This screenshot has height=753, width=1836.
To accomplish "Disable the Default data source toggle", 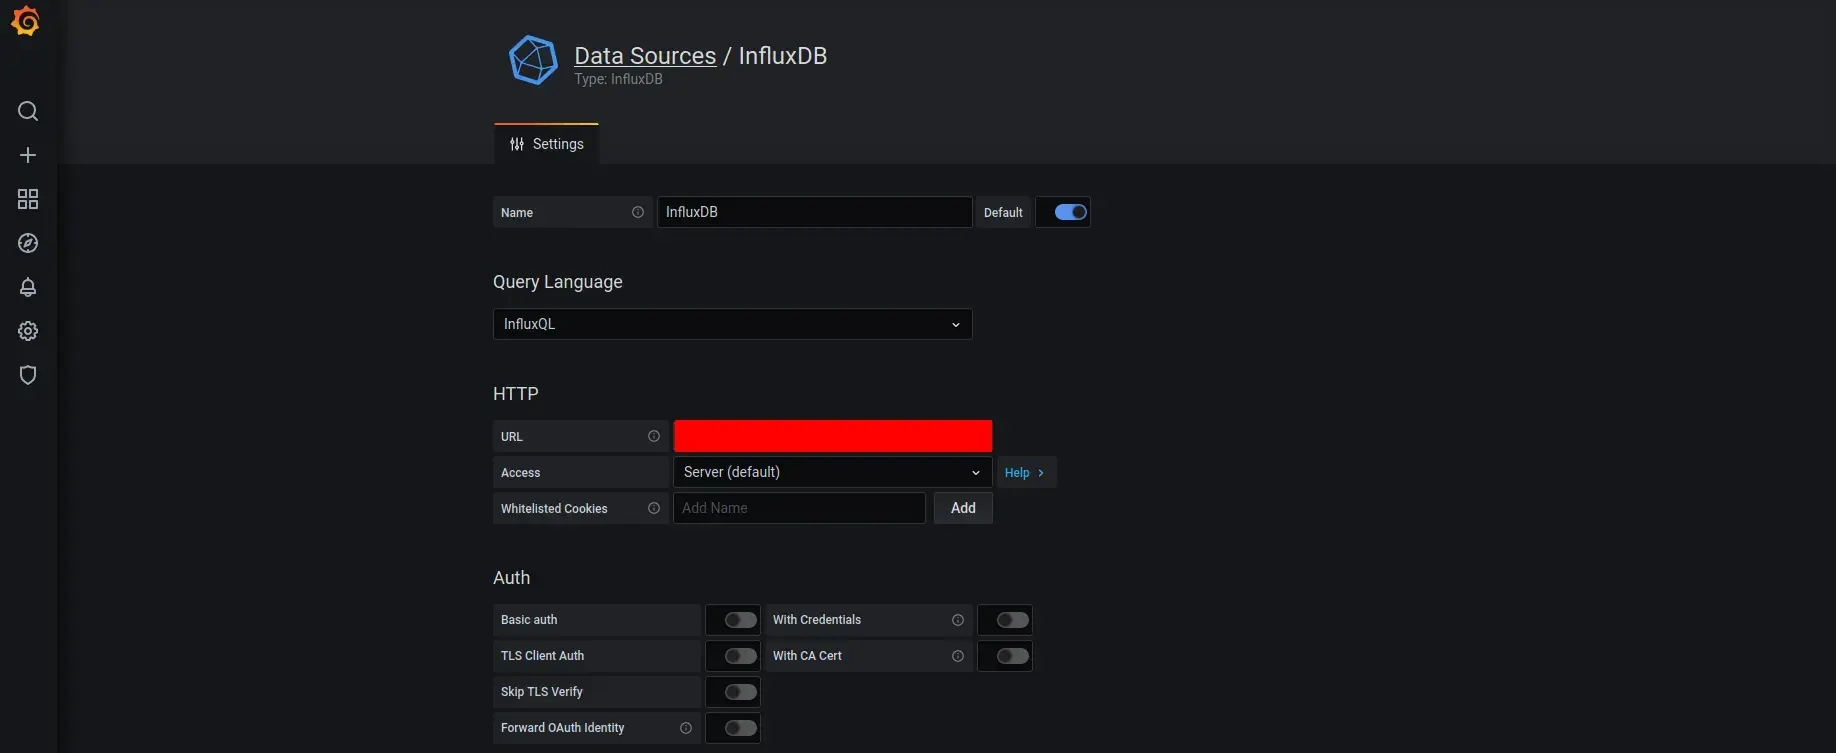I will coord(1069,212).
